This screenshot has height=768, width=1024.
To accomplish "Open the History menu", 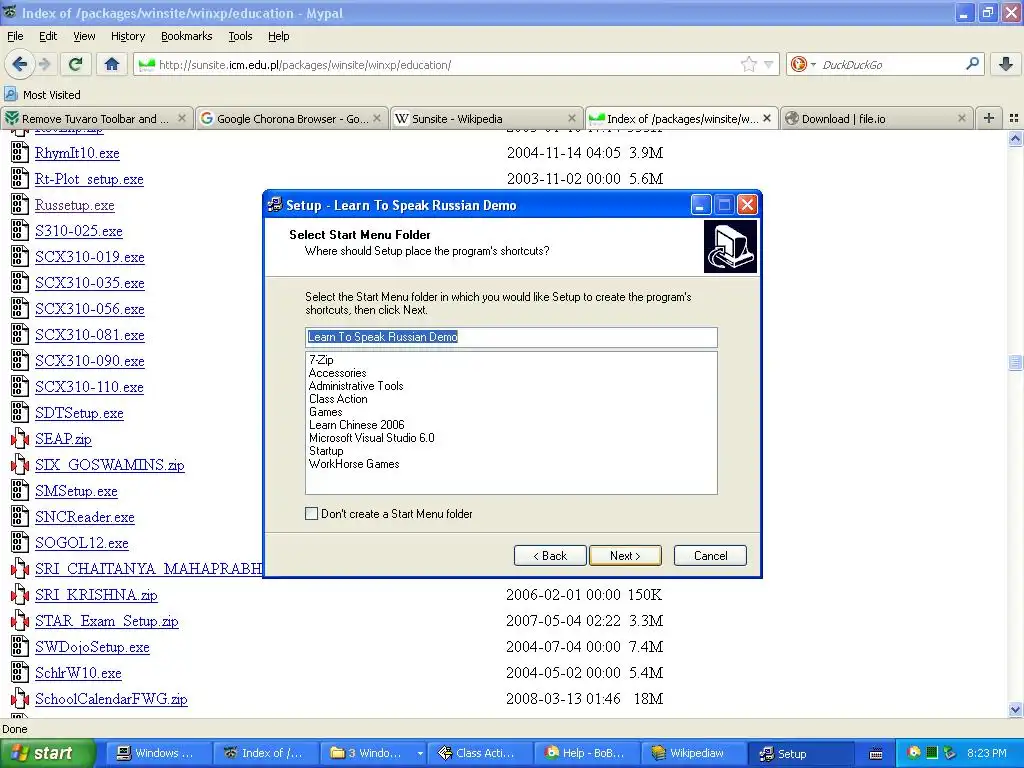I will pyautogui.click(x=128, y=36).
